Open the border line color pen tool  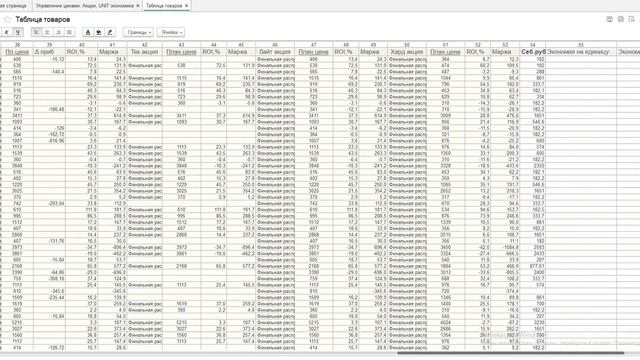(110, 32)
